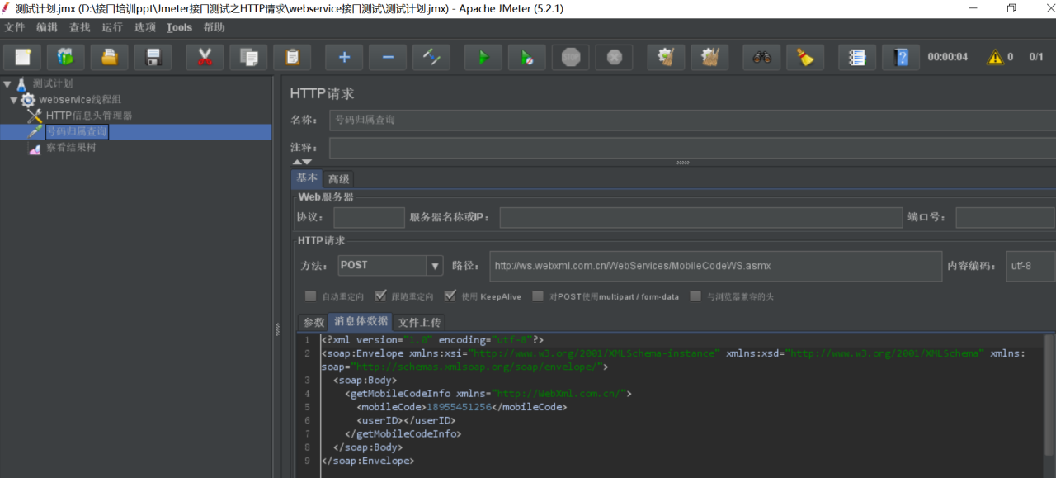Click the Clear All results icon

pos(710,57)
